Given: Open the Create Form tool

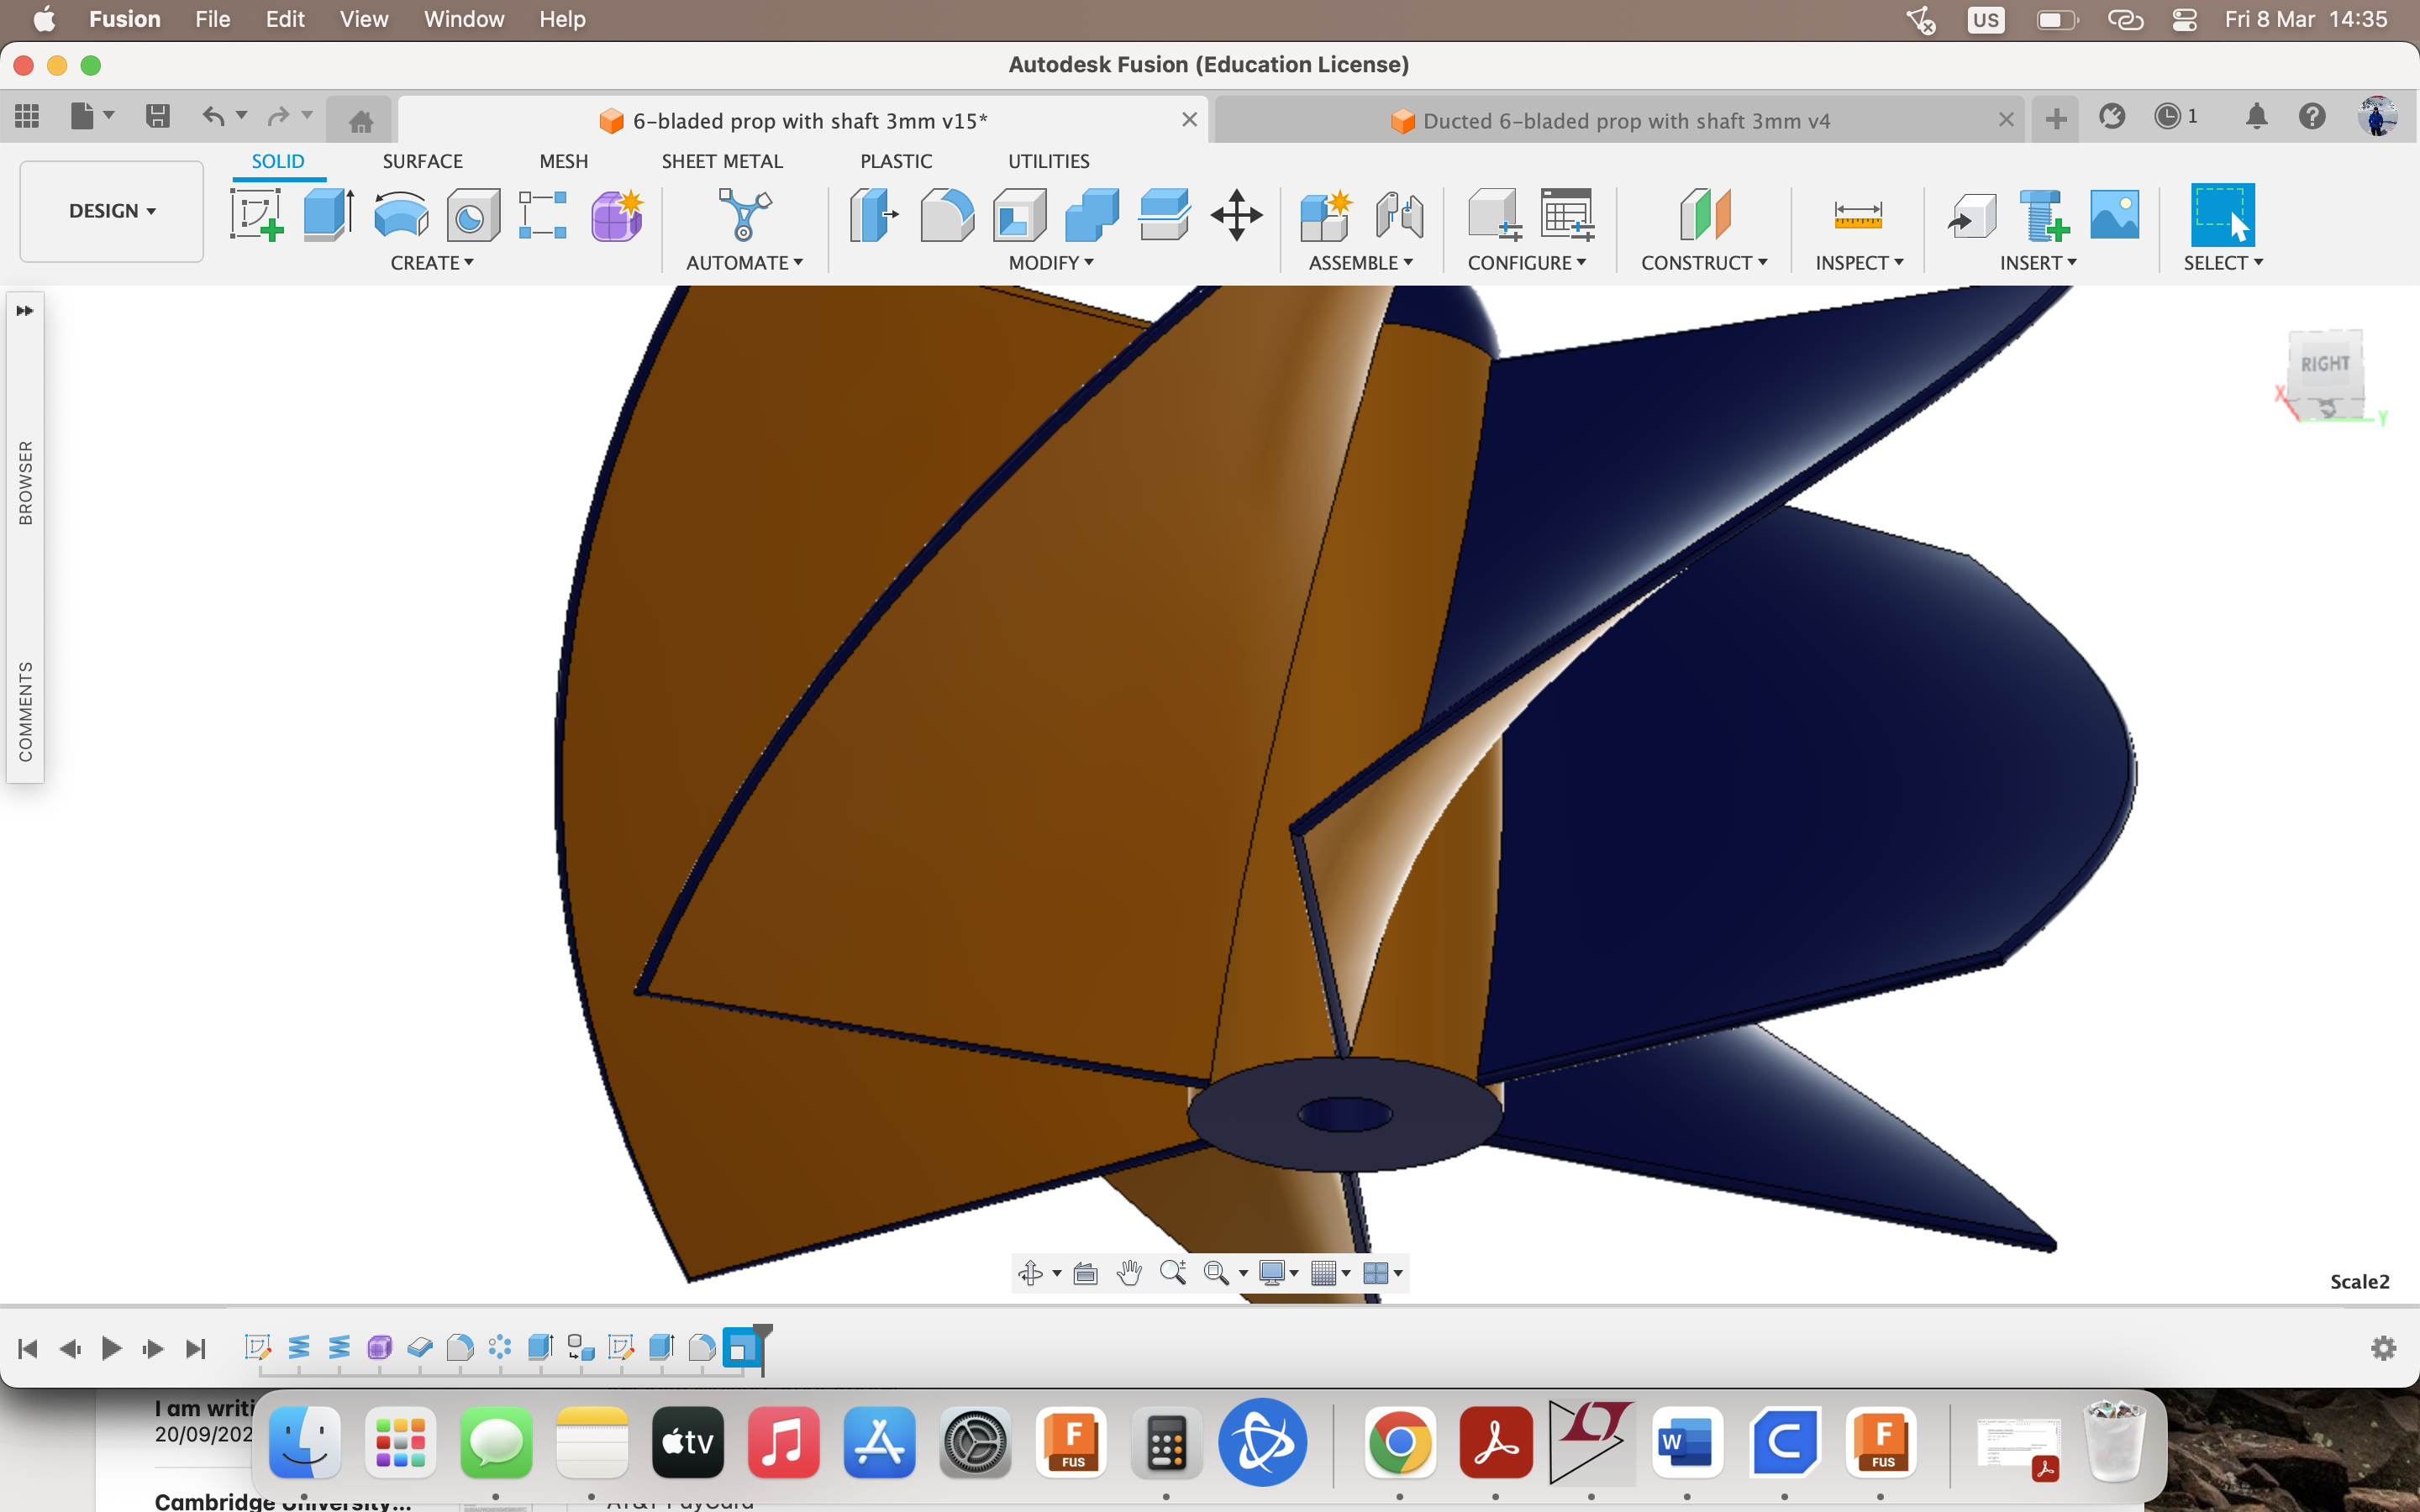Looking at the screenshot, I should 616,214.
